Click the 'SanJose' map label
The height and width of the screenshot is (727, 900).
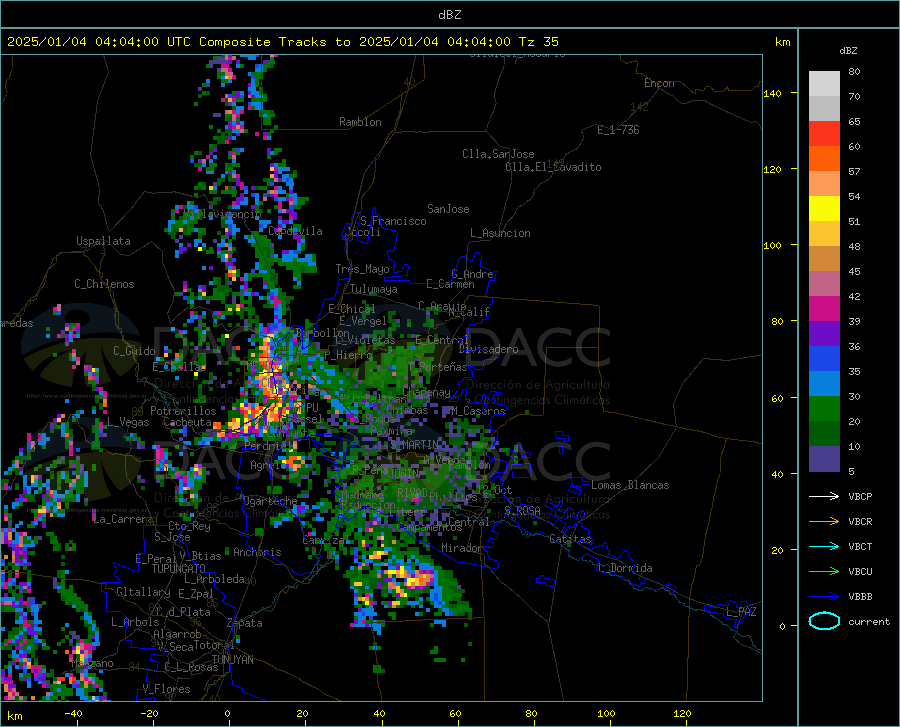448,209
